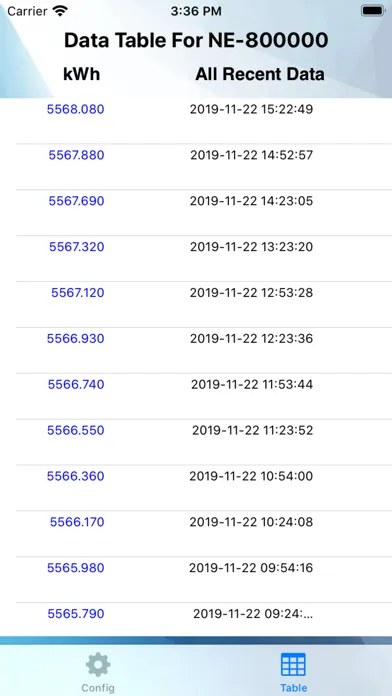Tap the 5566.930 kWh value
The image size is (392, 696).
(x=75, y=339)
